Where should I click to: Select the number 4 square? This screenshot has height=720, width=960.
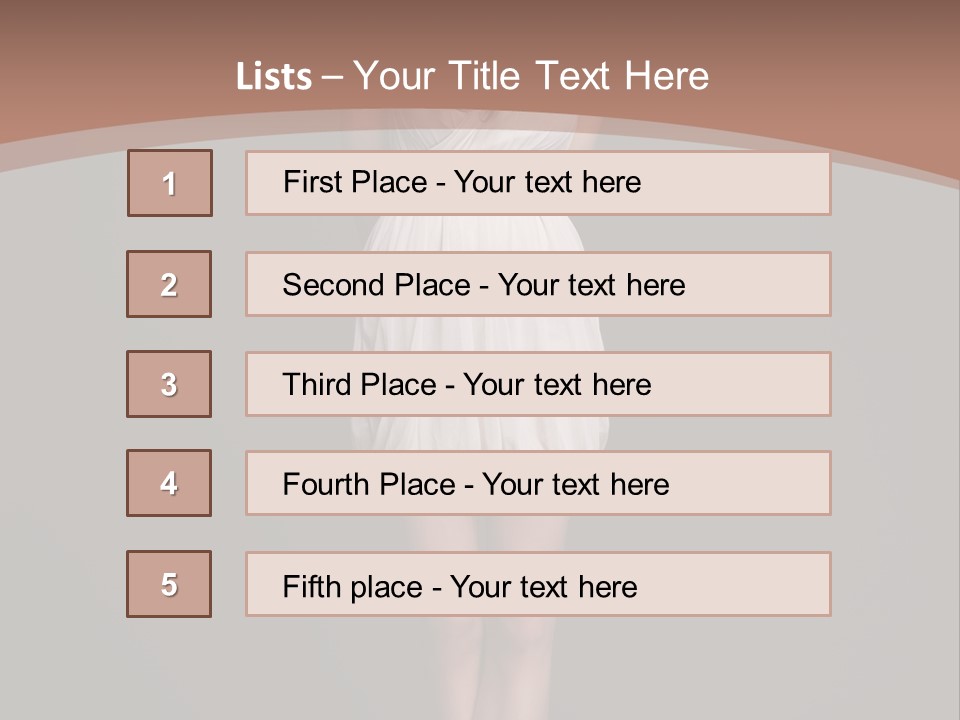169,483
